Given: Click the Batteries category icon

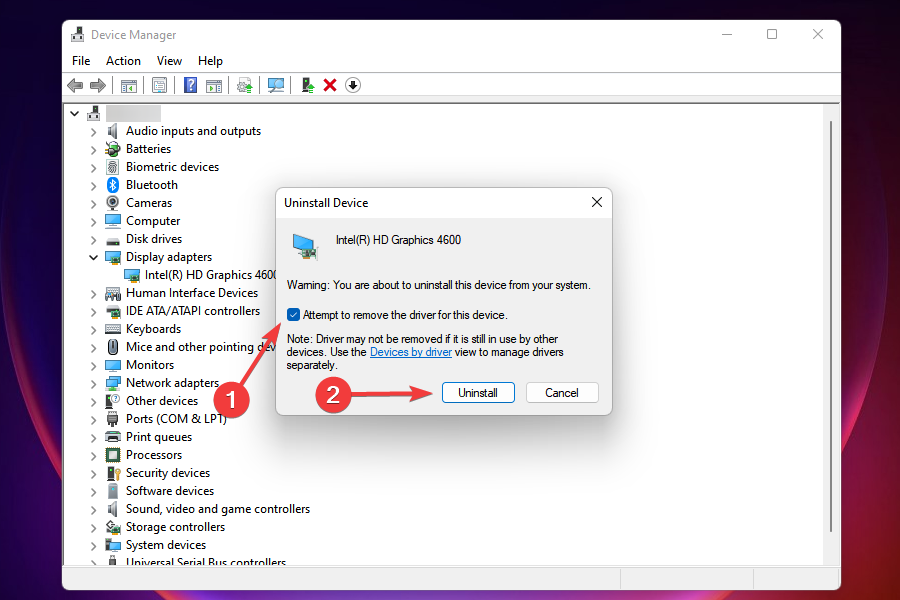Looking at the screenshot, I should [113, 149].
